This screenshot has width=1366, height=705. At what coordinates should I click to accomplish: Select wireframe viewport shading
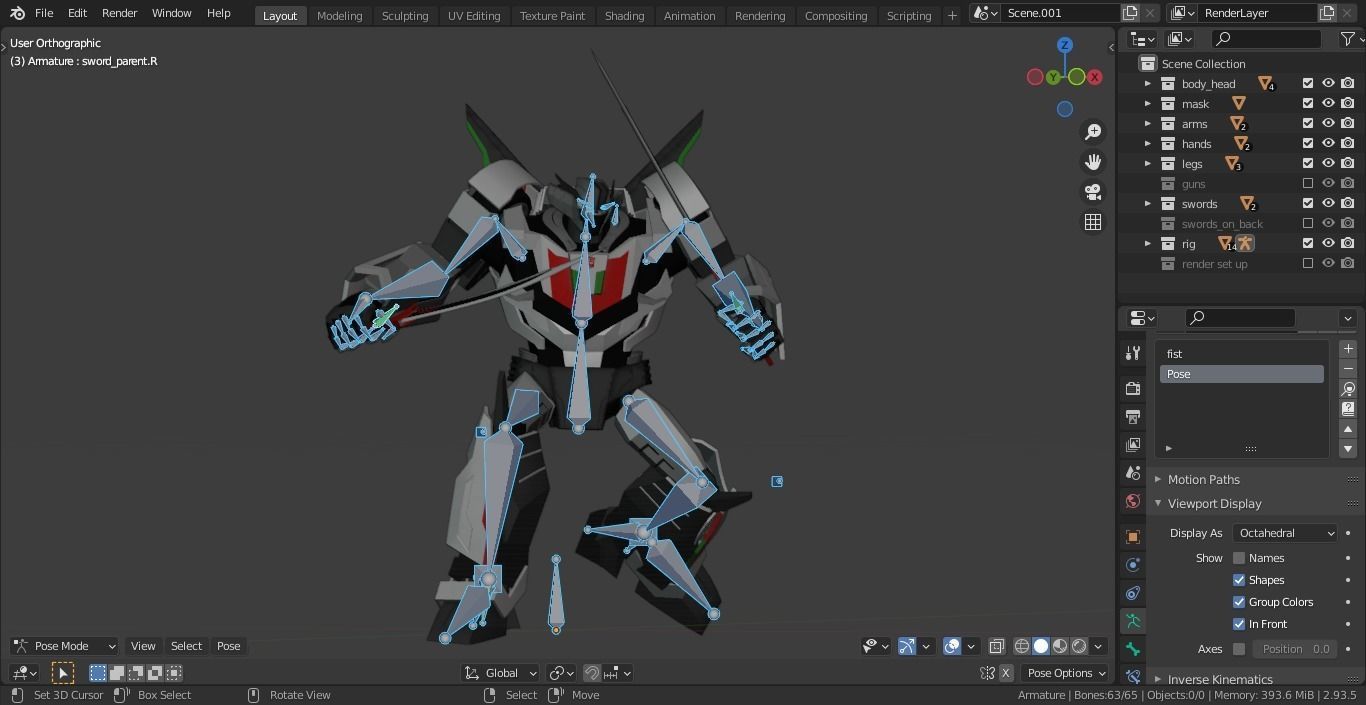(1022, 646)
